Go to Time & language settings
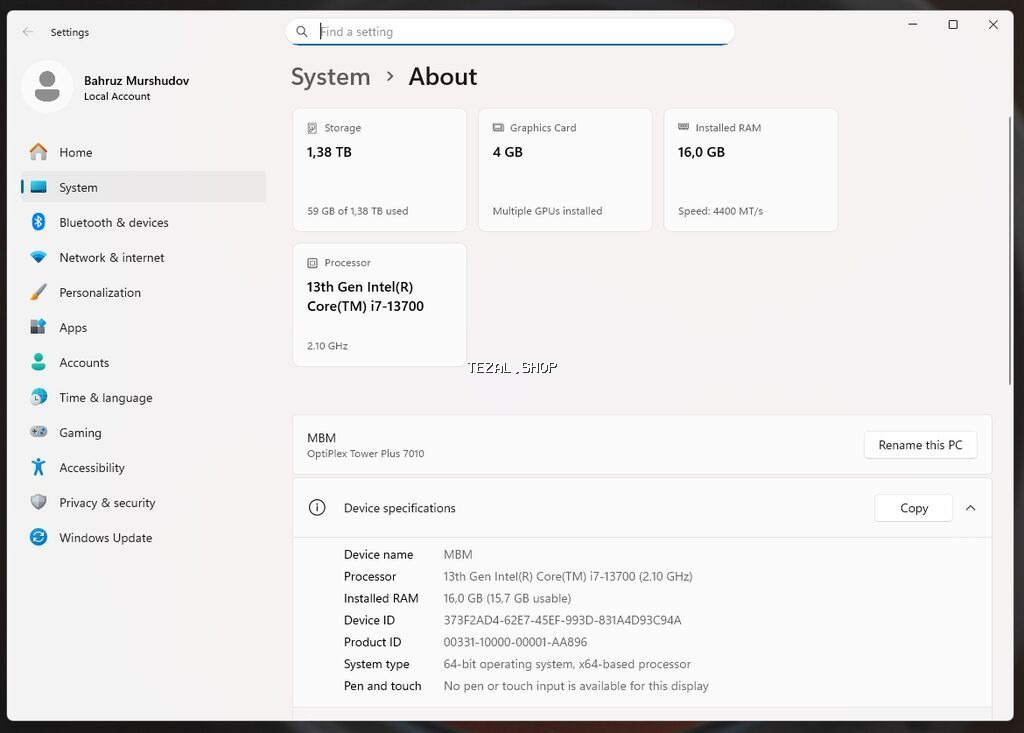The image size is (1024, 733). [x=105, y=397]
